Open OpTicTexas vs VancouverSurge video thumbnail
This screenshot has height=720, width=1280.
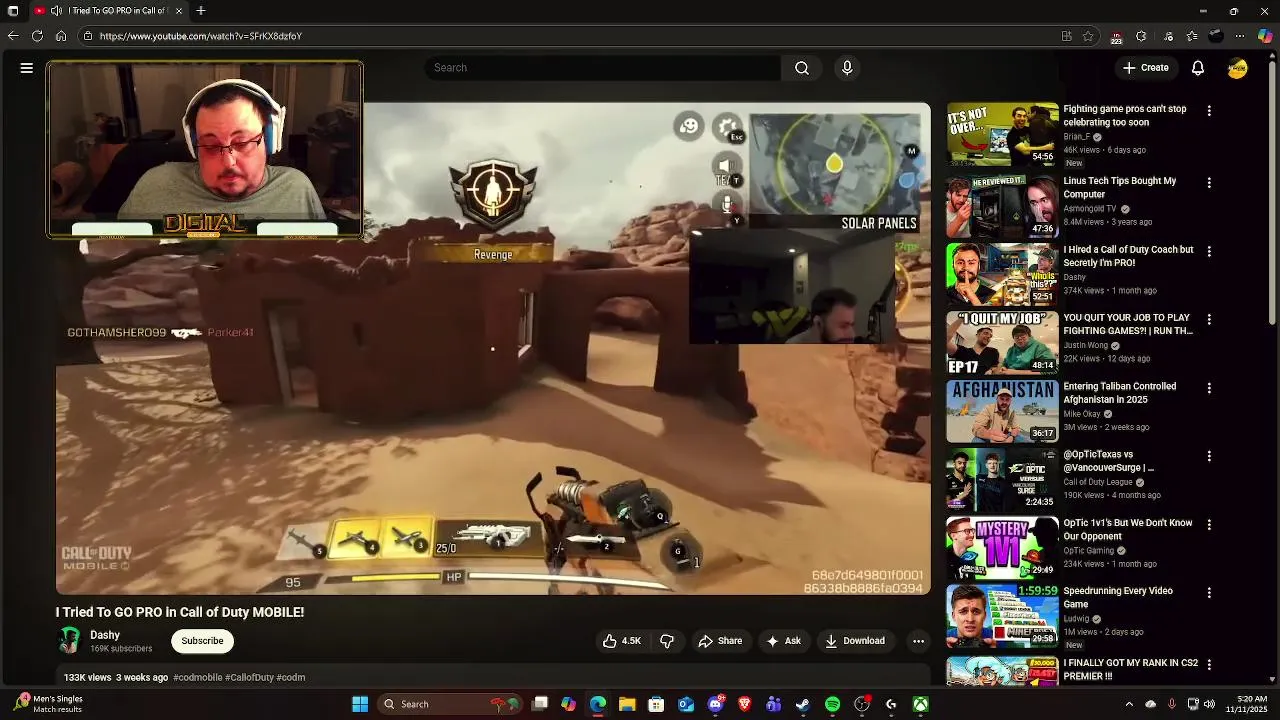[1002, 478]
